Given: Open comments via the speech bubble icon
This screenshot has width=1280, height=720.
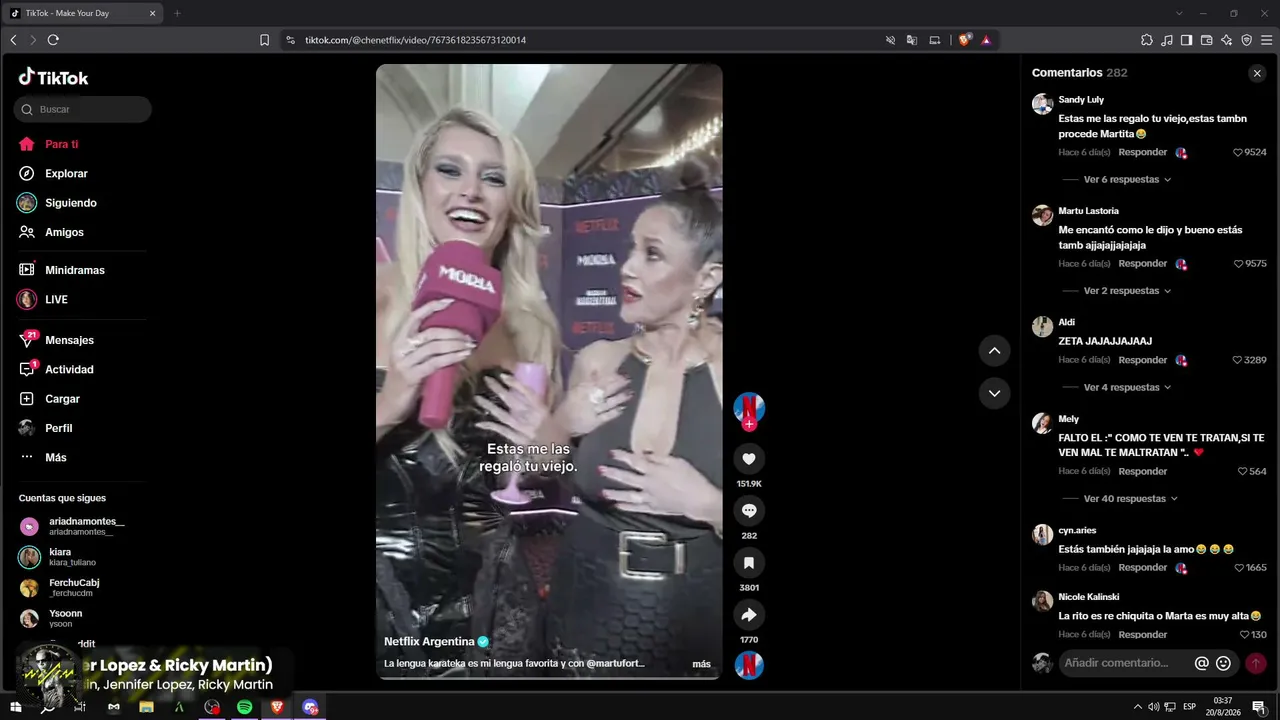Looking at the screenshot, I should 748,511.
